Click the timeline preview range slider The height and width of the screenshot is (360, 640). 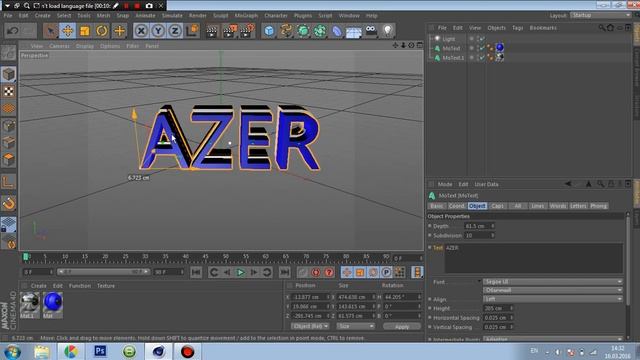(x=103, y=272)
